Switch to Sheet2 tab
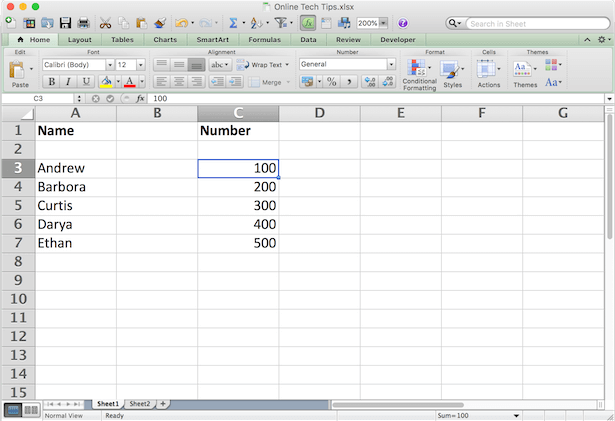This screenshot has width=615, height=421. [x=140, y=404]
